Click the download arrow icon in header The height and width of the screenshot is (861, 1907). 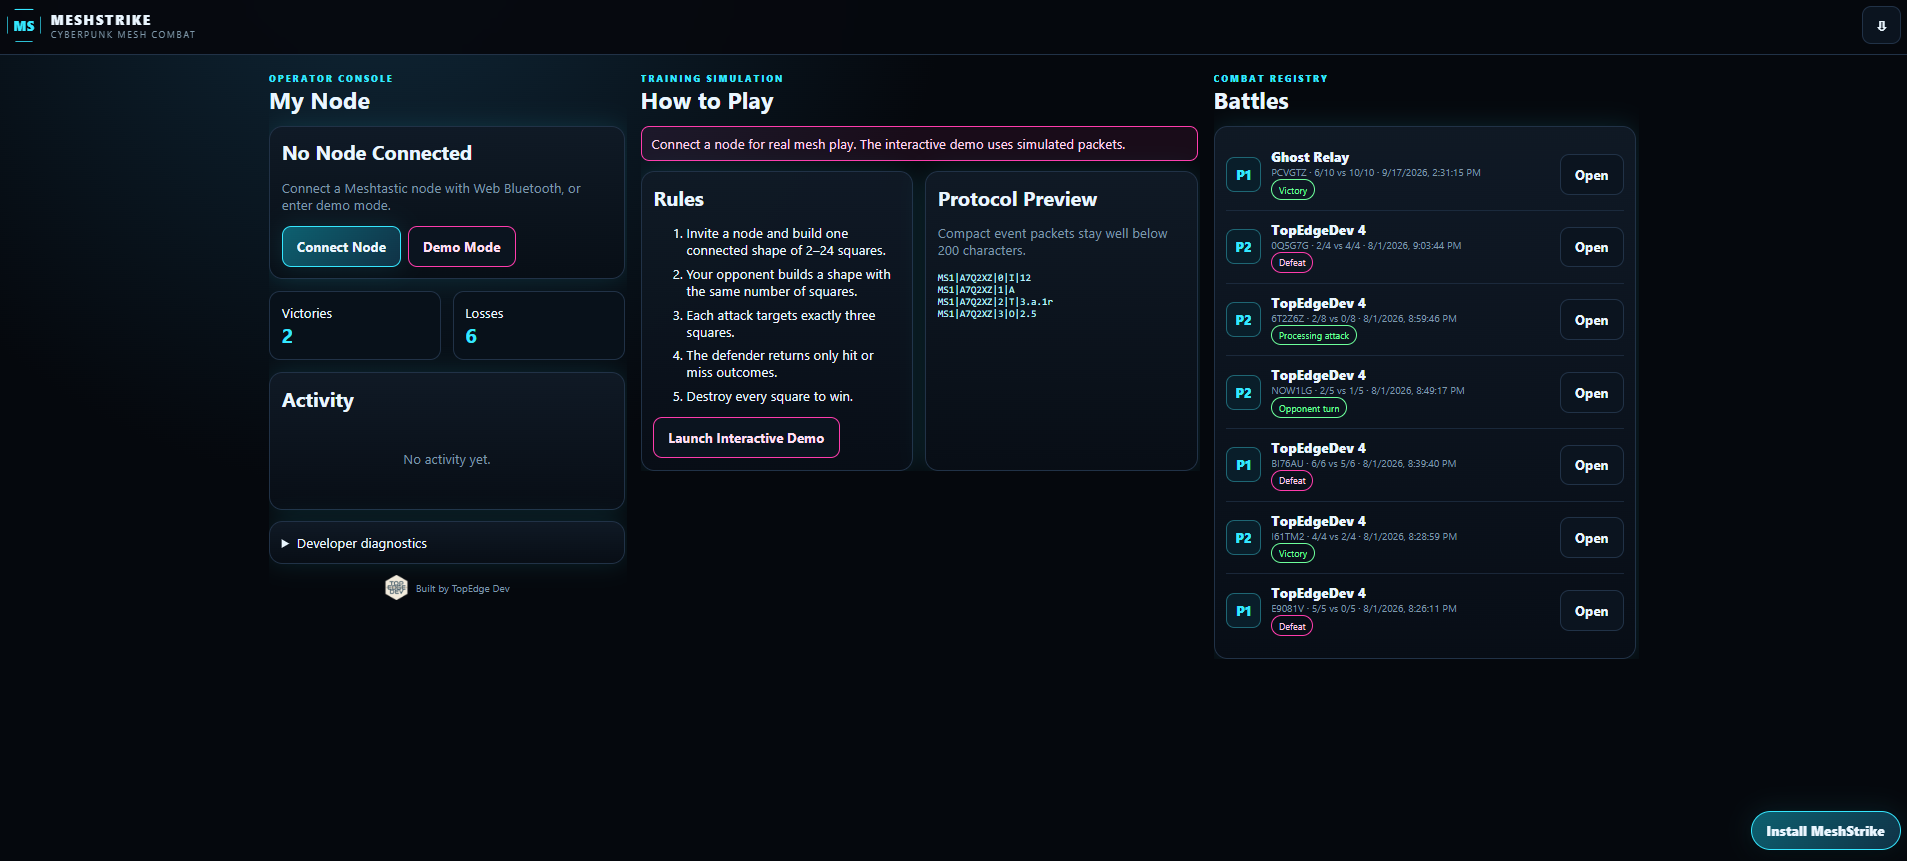[x=1881, y=26]
